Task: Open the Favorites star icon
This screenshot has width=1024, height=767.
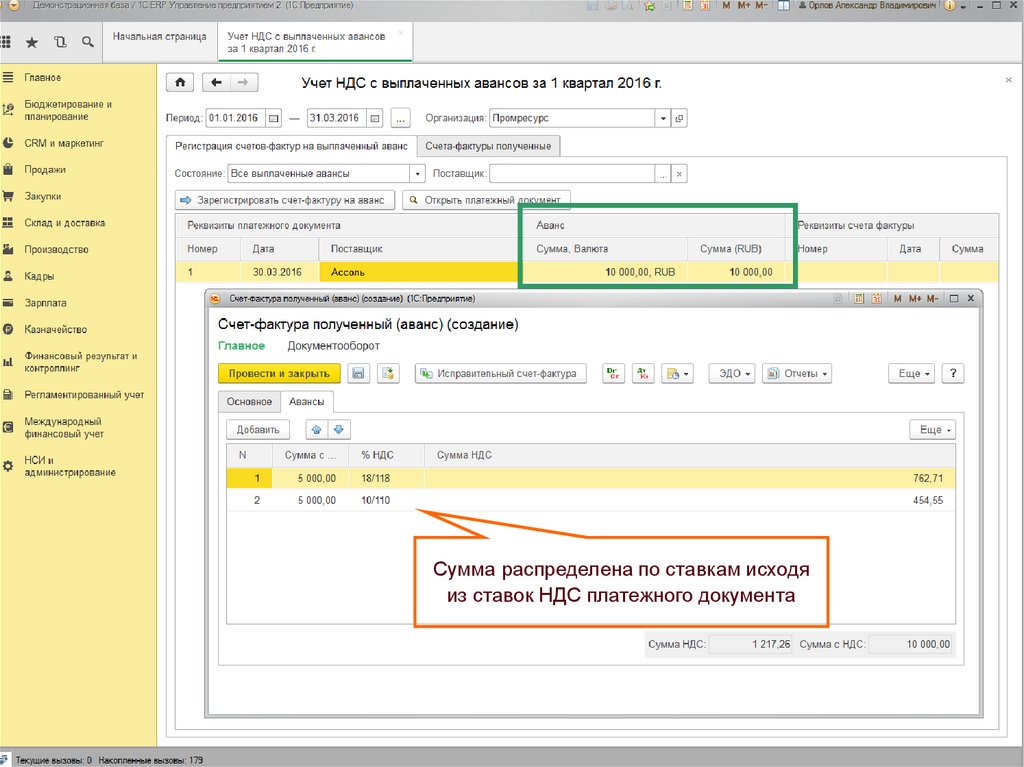Action: pyautogui.click(x=32, y=42)
